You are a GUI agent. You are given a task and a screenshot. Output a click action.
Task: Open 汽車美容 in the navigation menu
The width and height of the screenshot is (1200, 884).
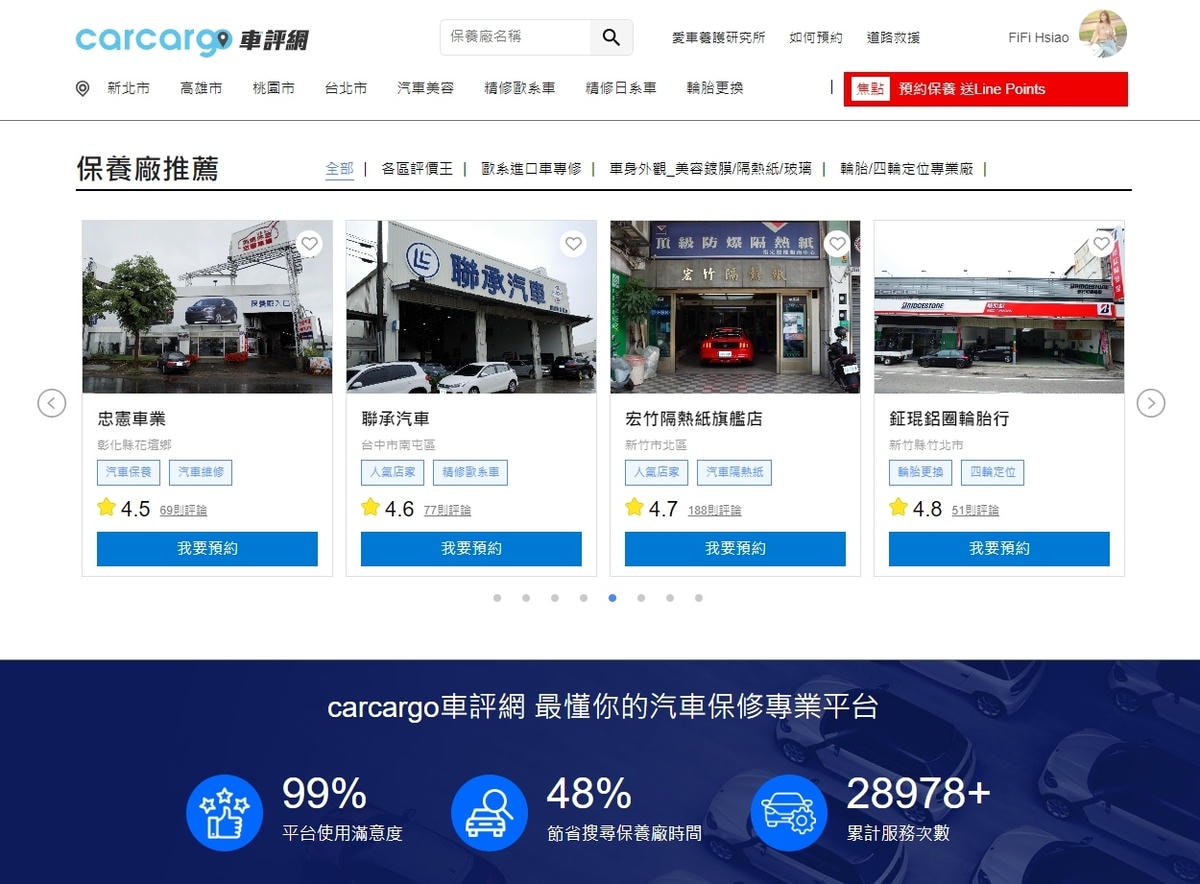pyautogui.click(x=425, y=88)
